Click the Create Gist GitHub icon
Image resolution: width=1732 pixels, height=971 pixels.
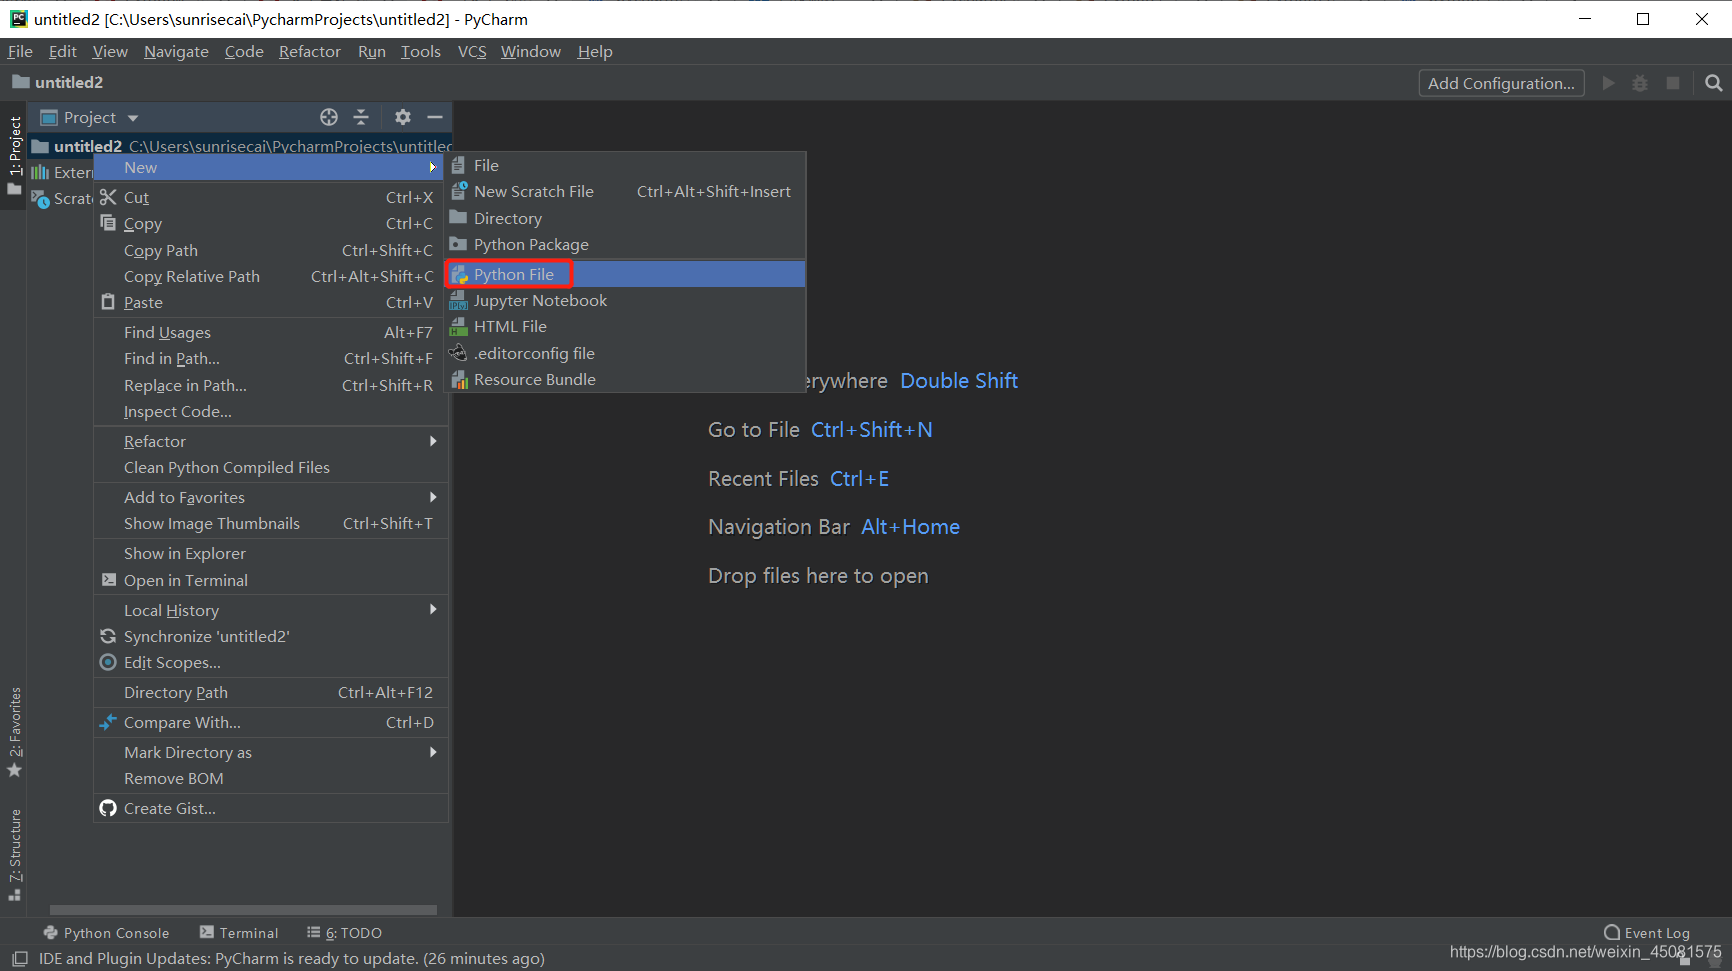[x=108, y=808]
